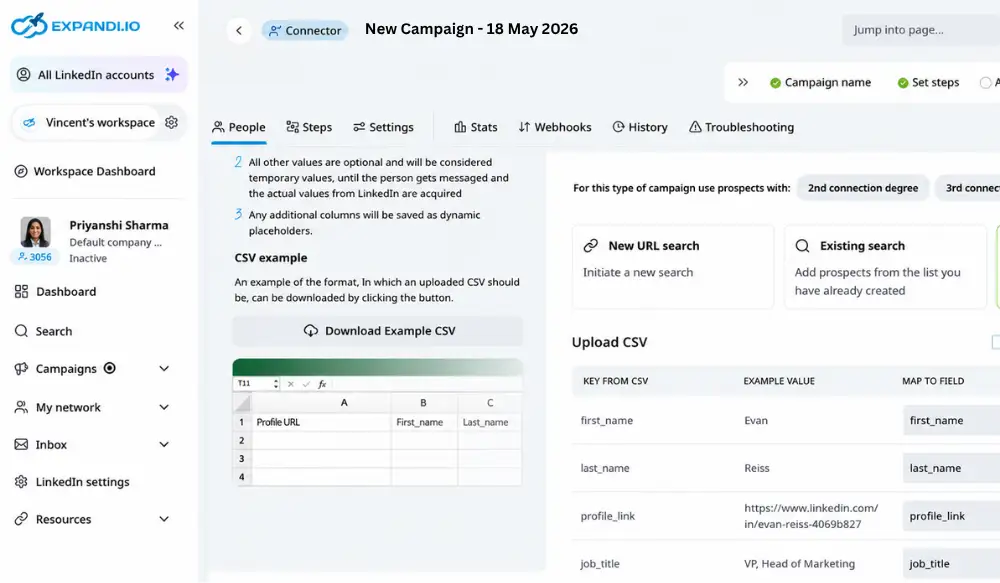Click the evan-reiss LinkedIn URL example value

811,516
